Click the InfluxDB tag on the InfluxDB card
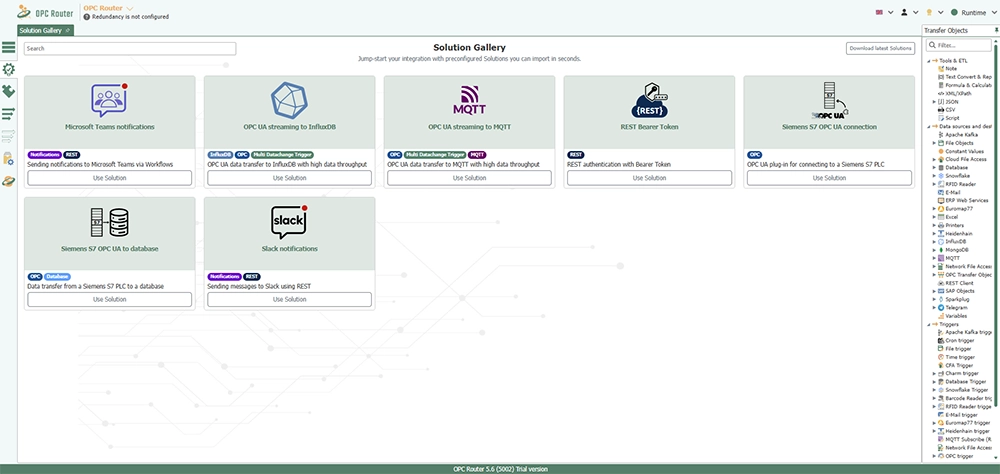 coord(220,155)
